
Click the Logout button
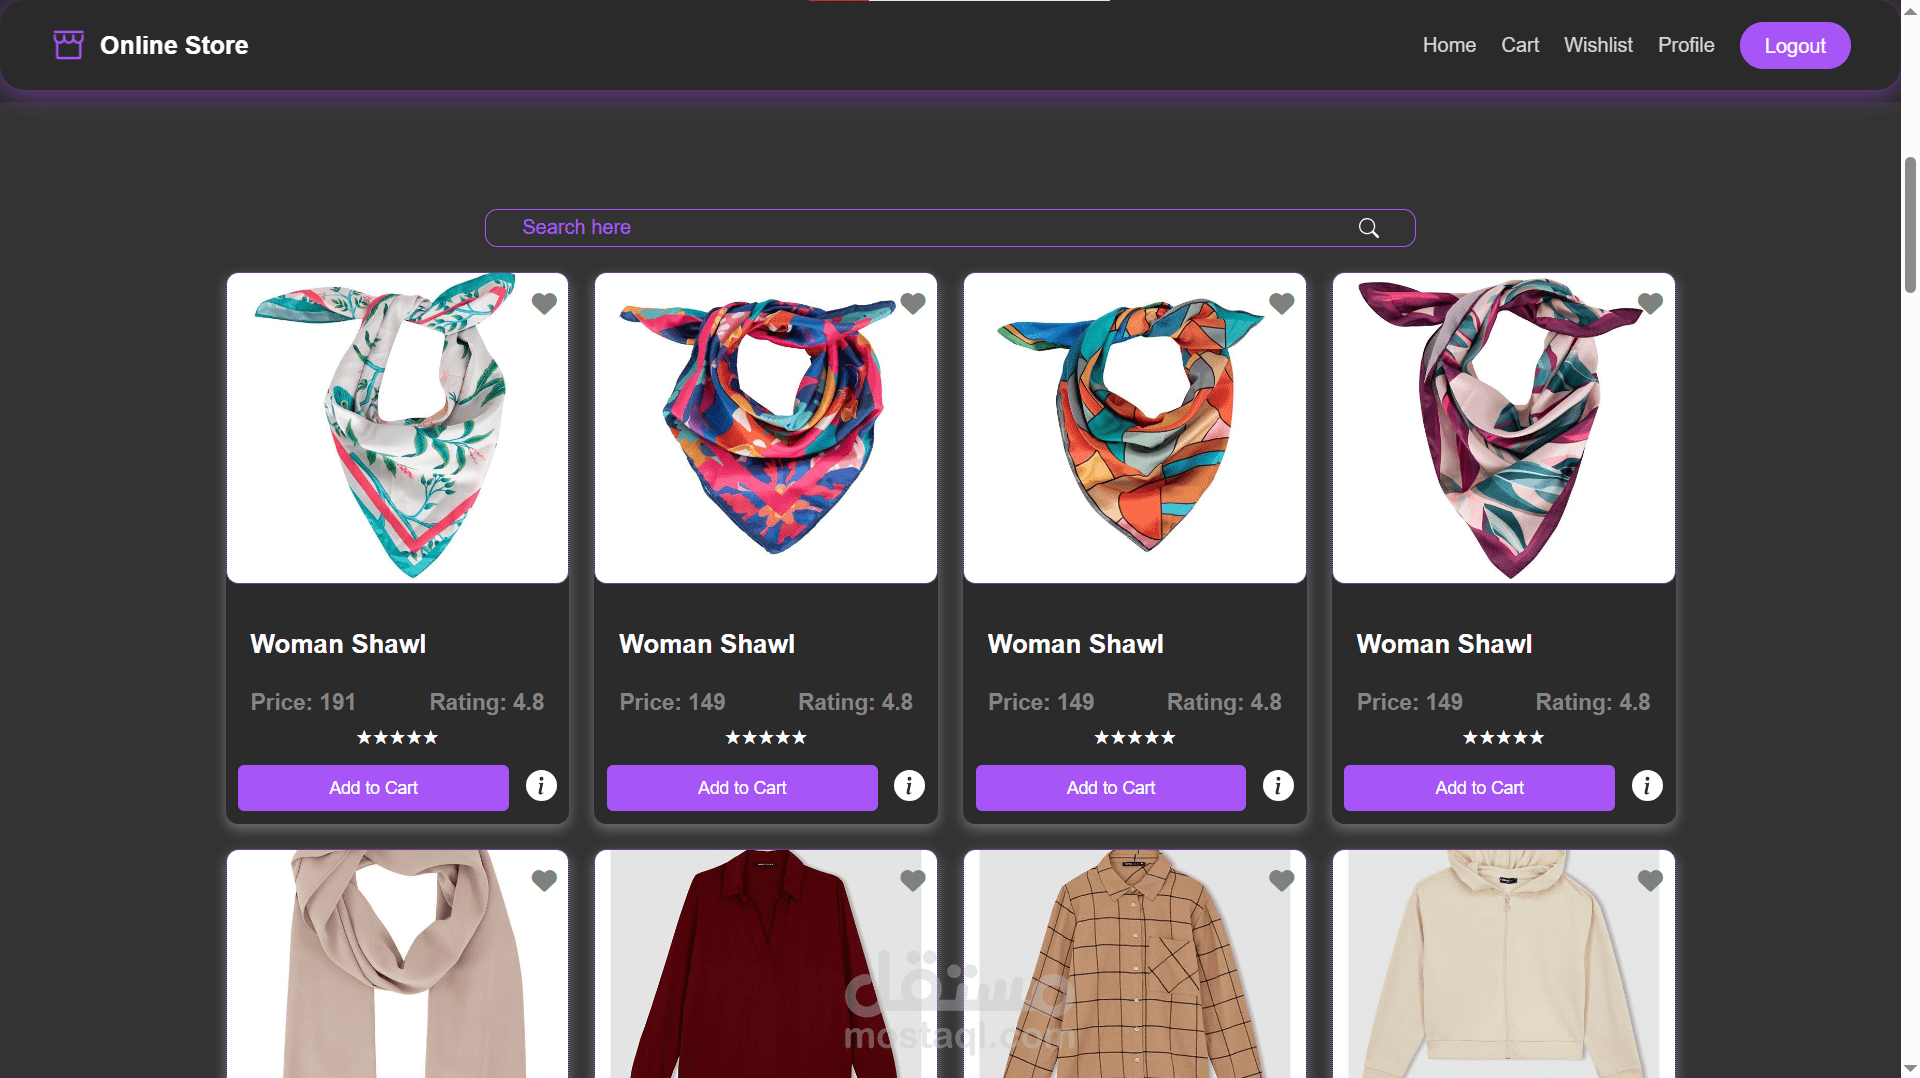[x=1795, y=46]
